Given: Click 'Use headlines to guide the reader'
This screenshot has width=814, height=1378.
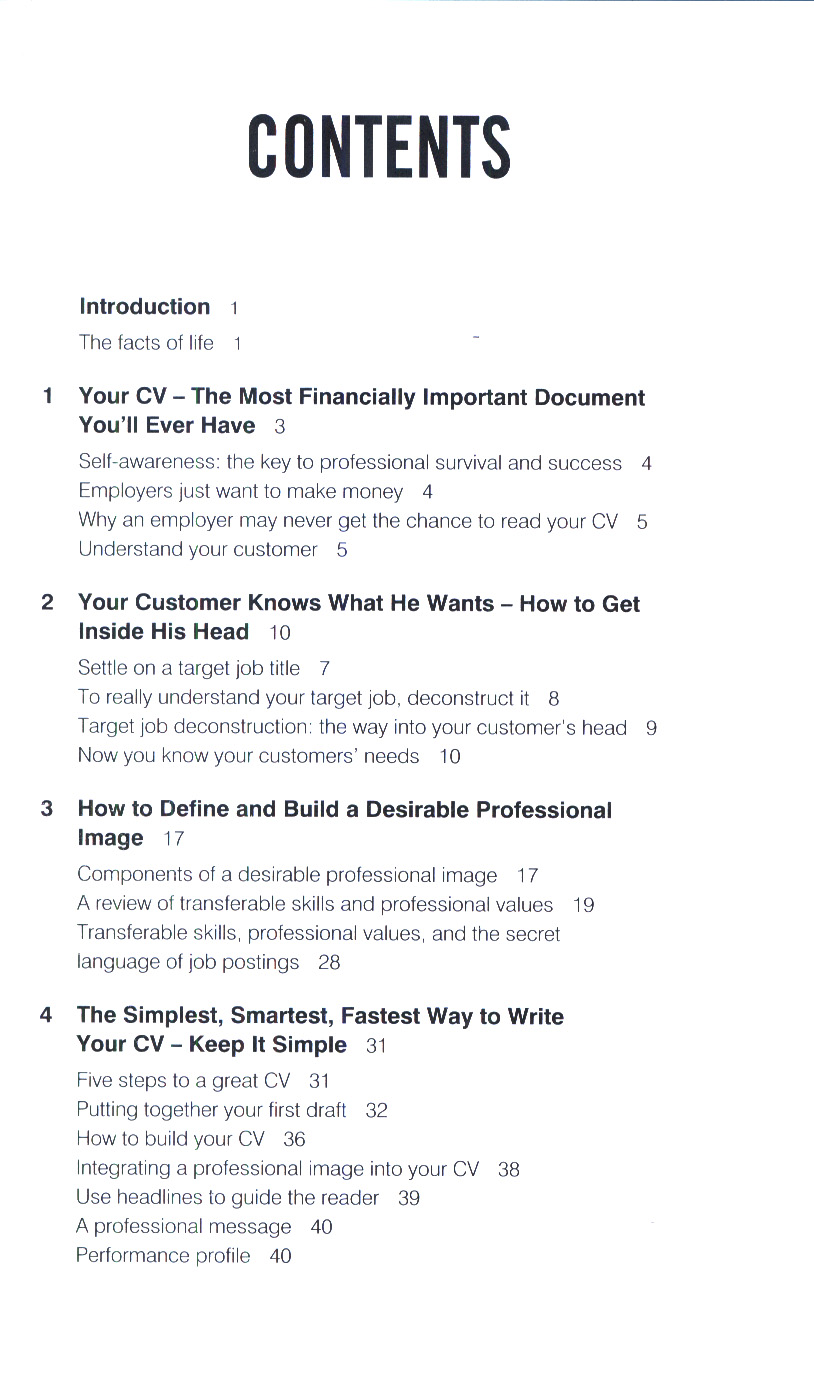Looking at the screenshot, I should click(x=228, y=1198).
